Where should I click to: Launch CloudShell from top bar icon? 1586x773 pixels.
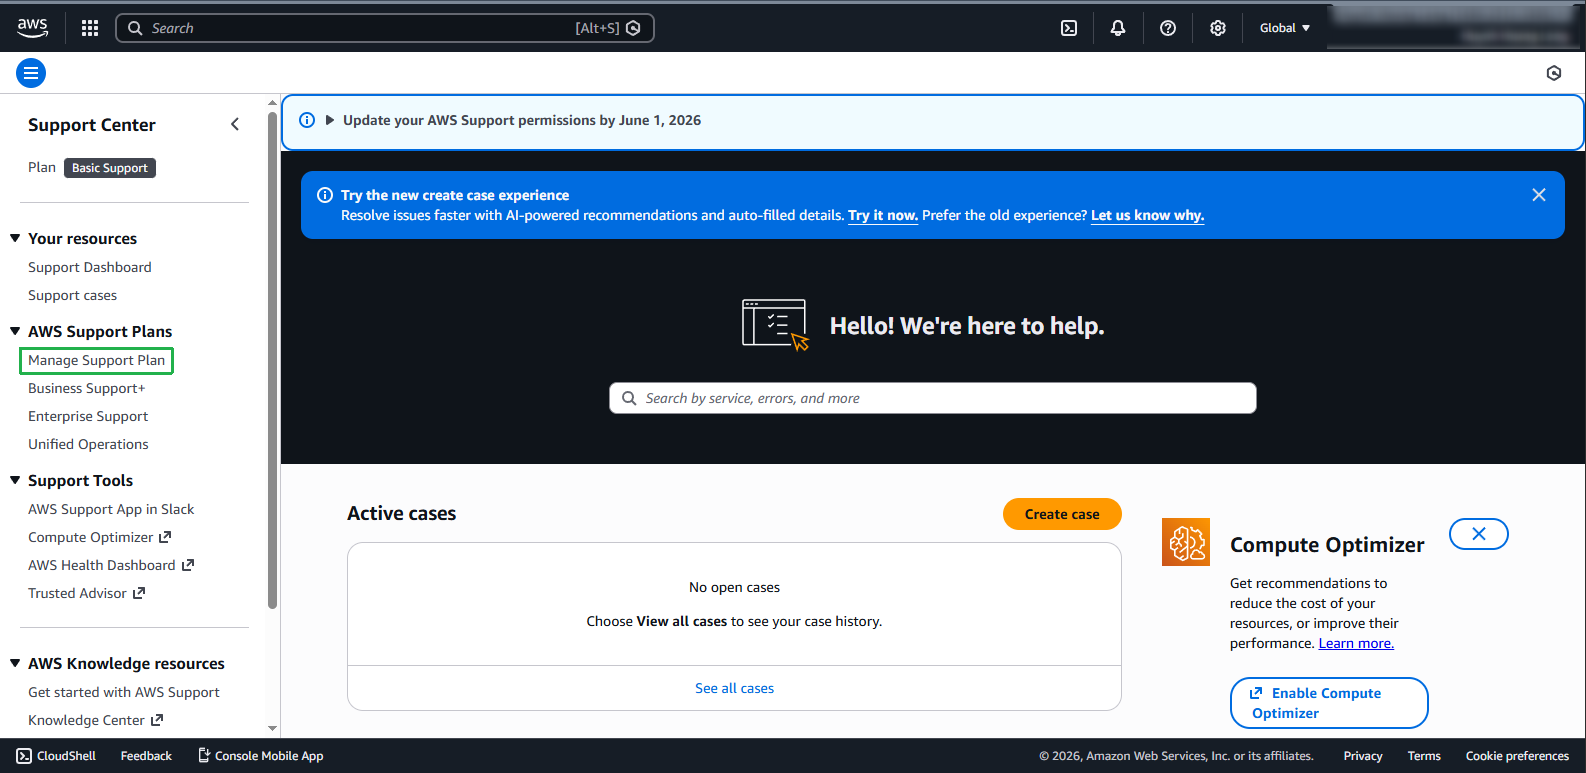(x=1069, y=28)
